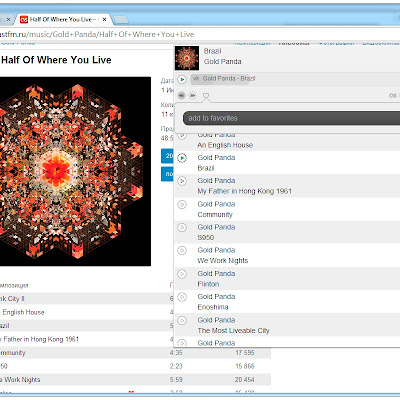Click the 17 595 listeners value
Viewport: 400px width, 400px height.
[x=245, y=352]
